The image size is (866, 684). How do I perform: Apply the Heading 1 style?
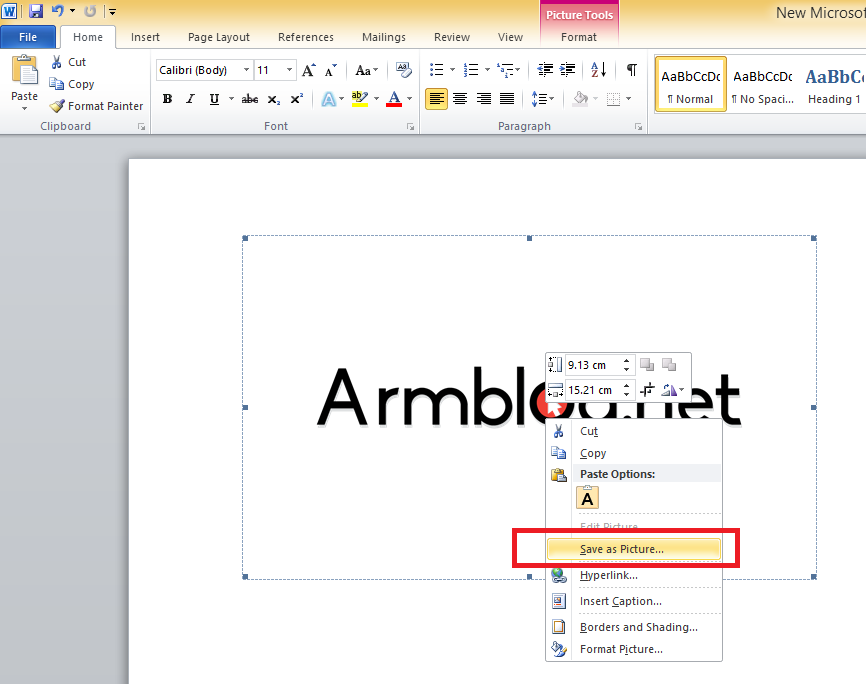click(x=833, y=84)
